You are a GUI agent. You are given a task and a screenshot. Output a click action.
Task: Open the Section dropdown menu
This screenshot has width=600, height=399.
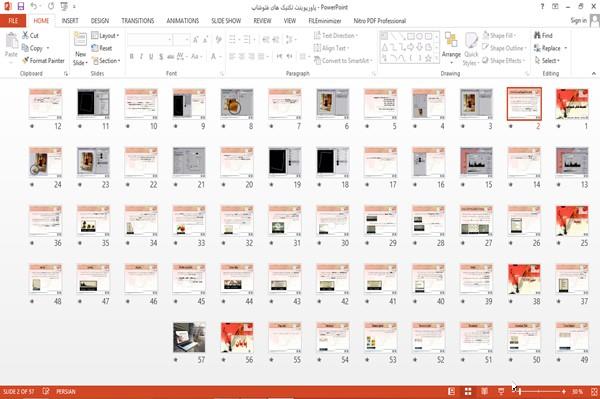click(106, 61)
